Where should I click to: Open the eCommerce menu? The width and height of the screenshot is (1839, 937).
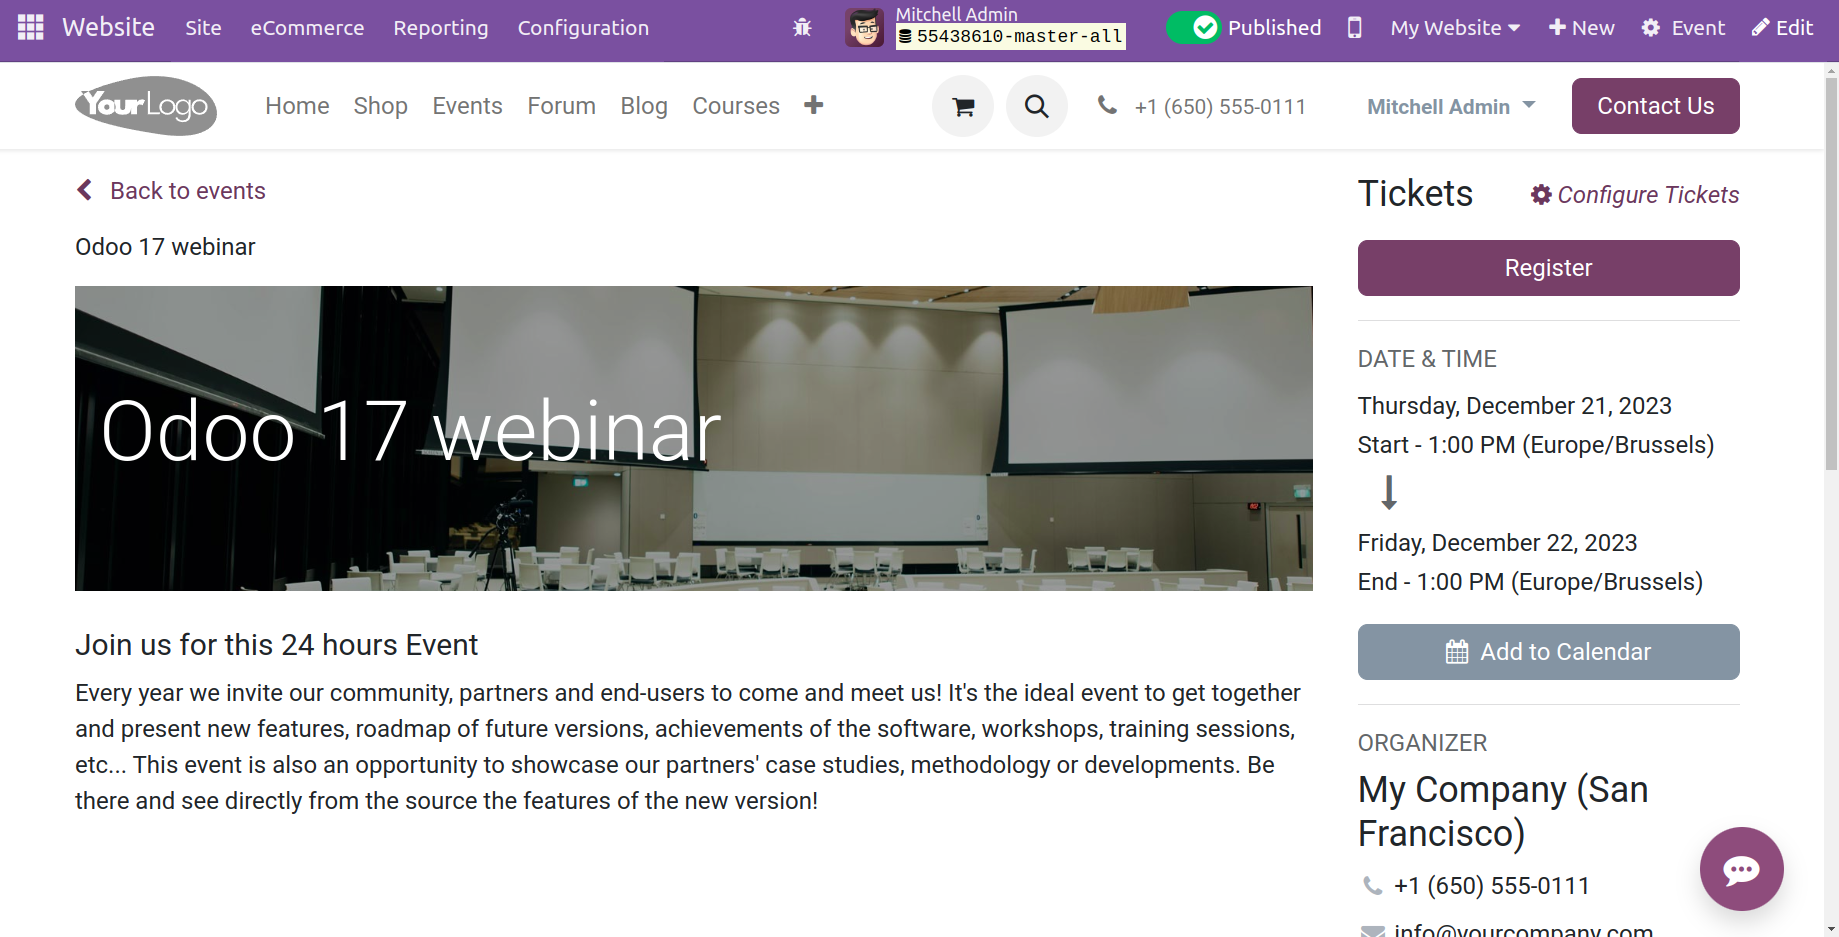tap(307, 28)
